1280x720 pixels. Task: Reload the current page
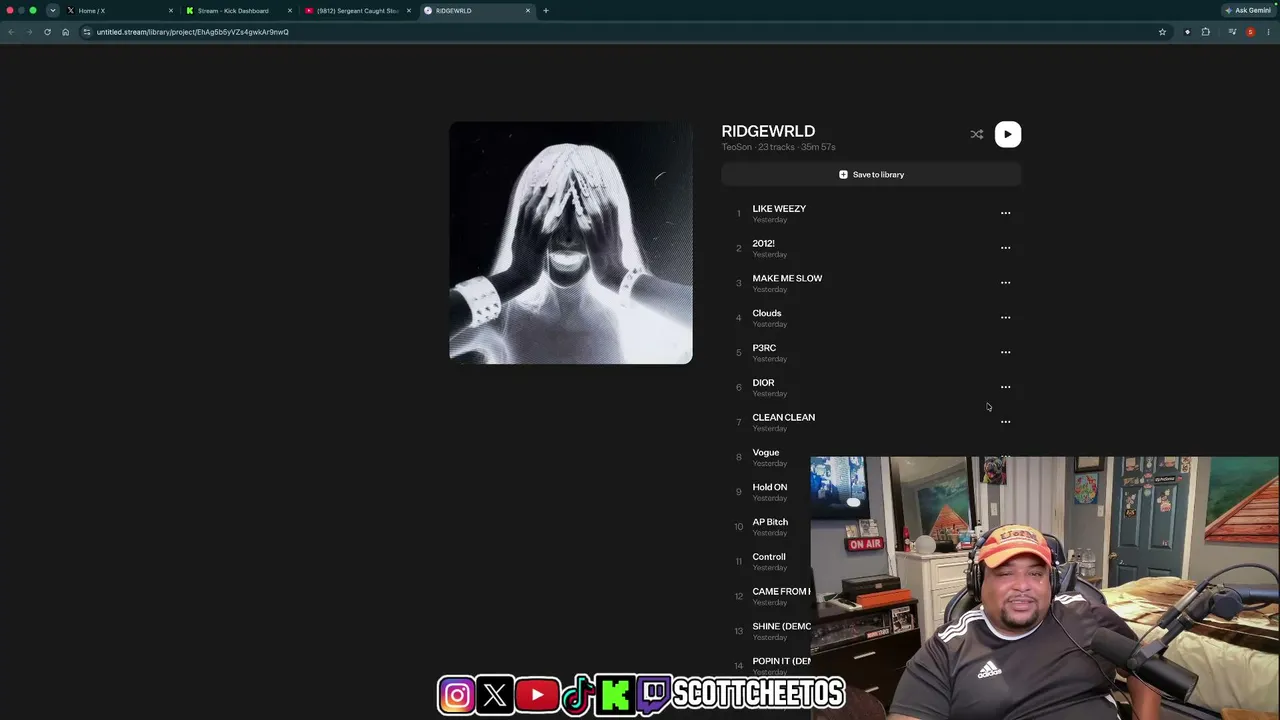pyautogui.click(x=47, y=32)
